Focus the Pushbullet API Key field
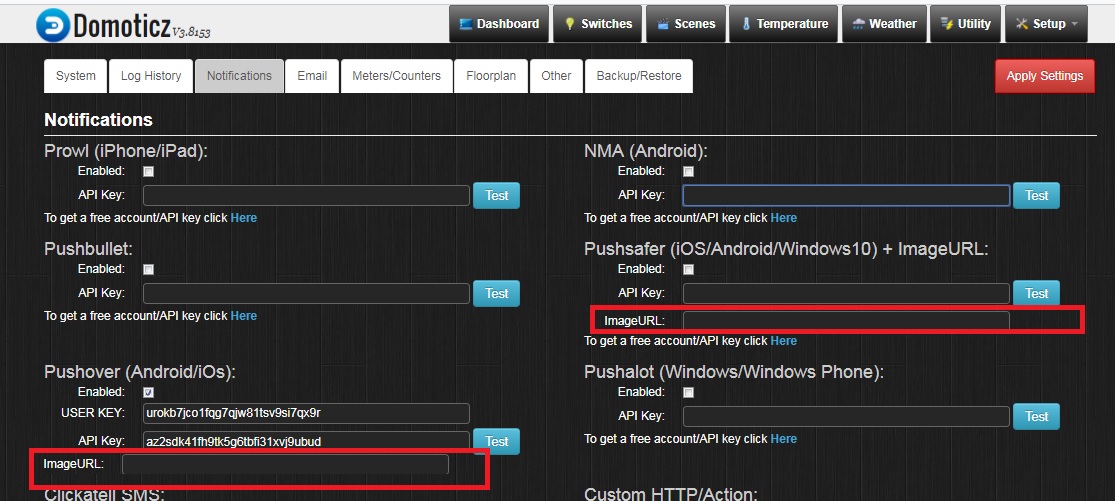This screenshot has width=1115, height=501. point(306,293)
